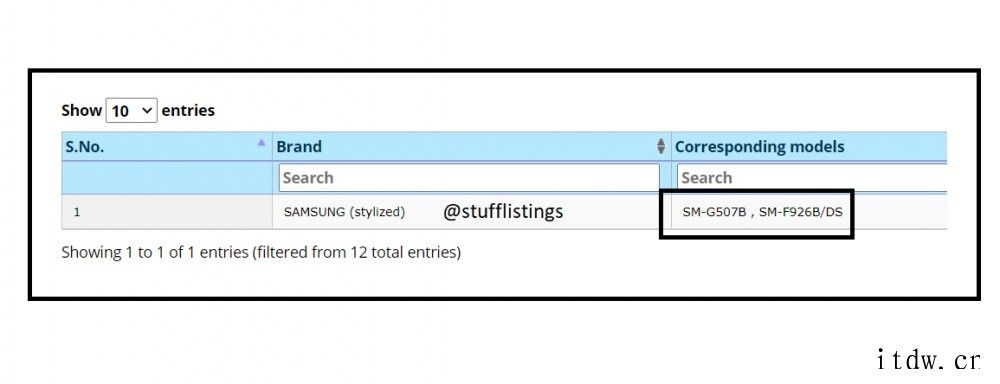Click the Show label before the dropdown

81,110
